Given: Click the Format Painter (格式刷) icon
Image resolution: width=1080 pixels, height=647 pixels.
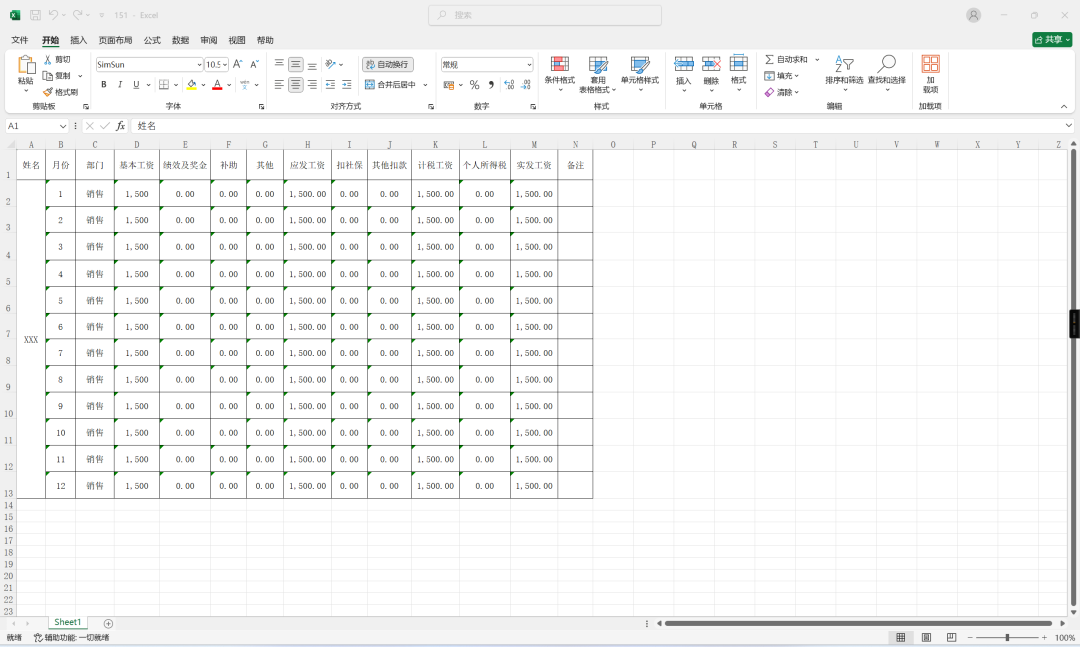Looking at the screenshot, I should [47, 92].
